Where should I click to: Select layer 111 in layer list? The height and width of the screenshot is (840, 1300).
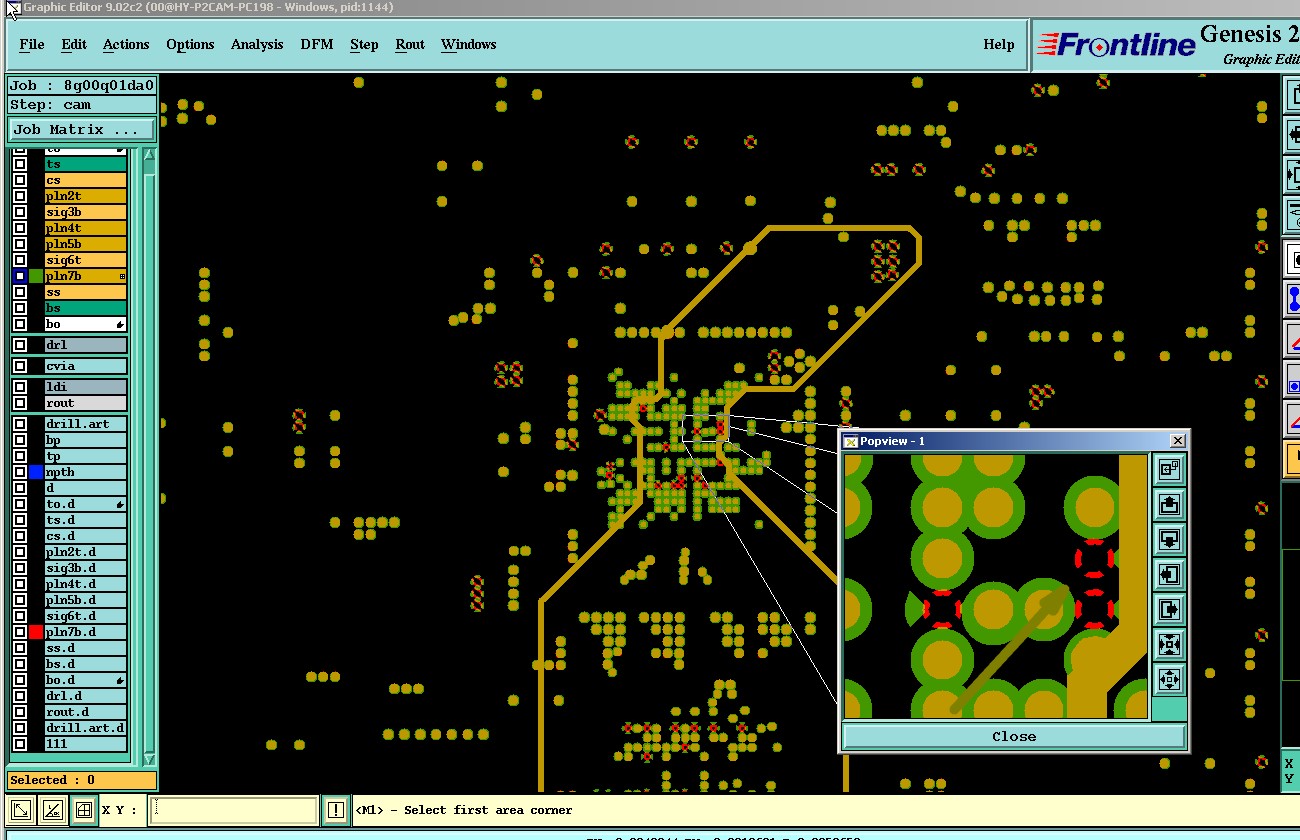(x=86, y=744)
